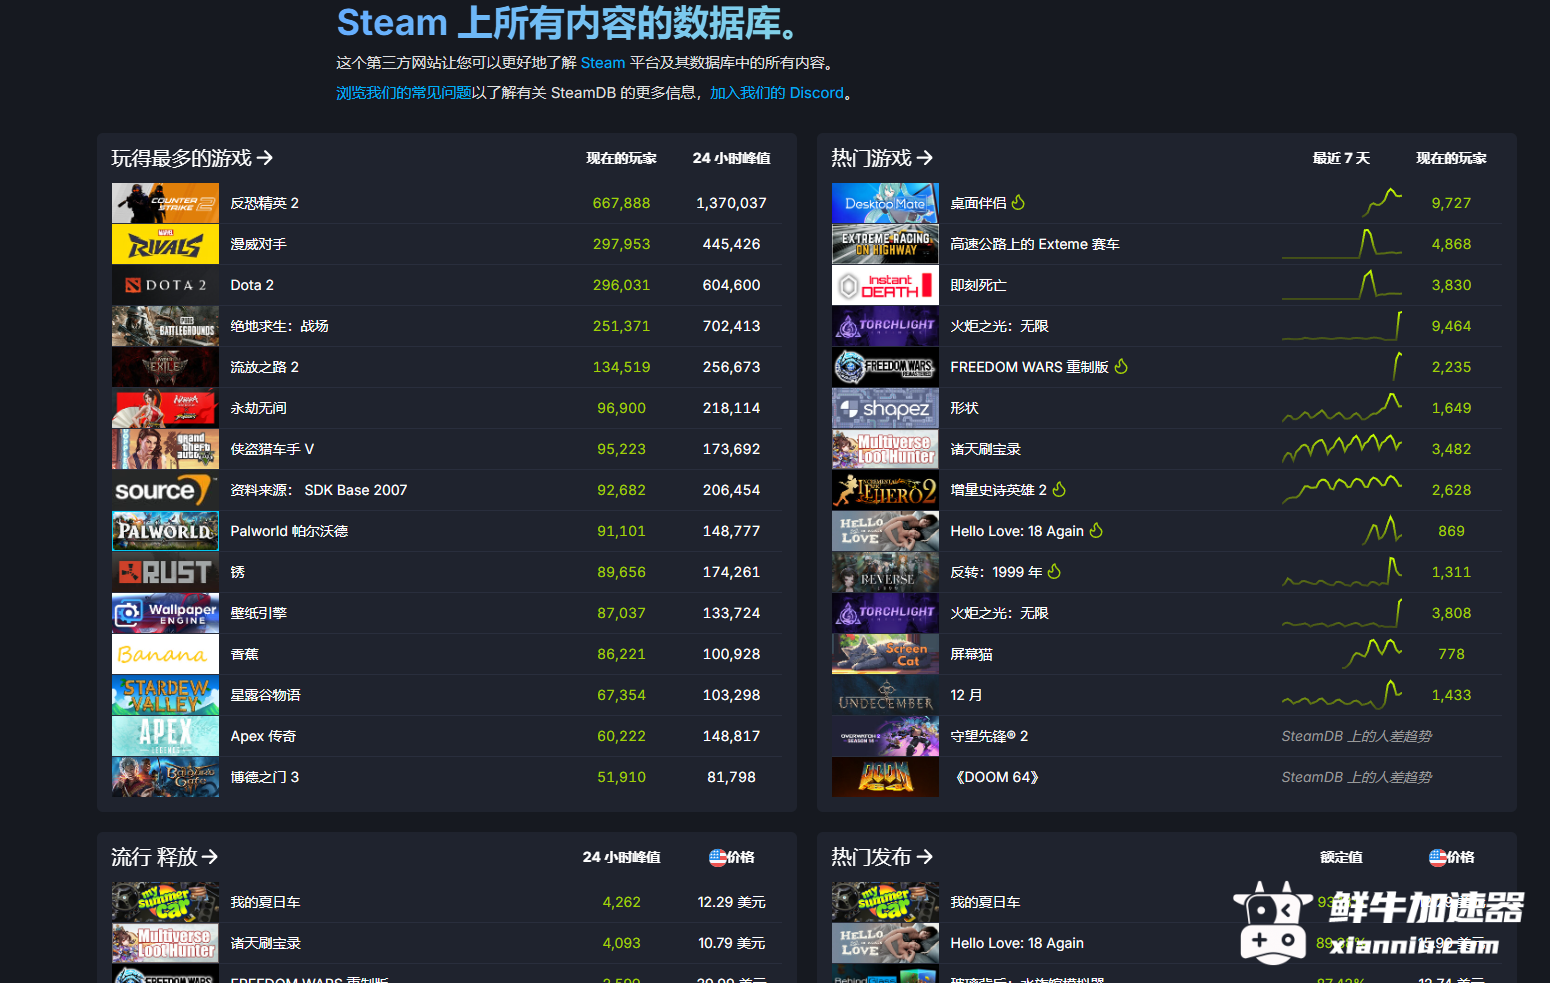Open the Undecember game thumbnail
This screenshot has width=1550, height=983.
885,695
